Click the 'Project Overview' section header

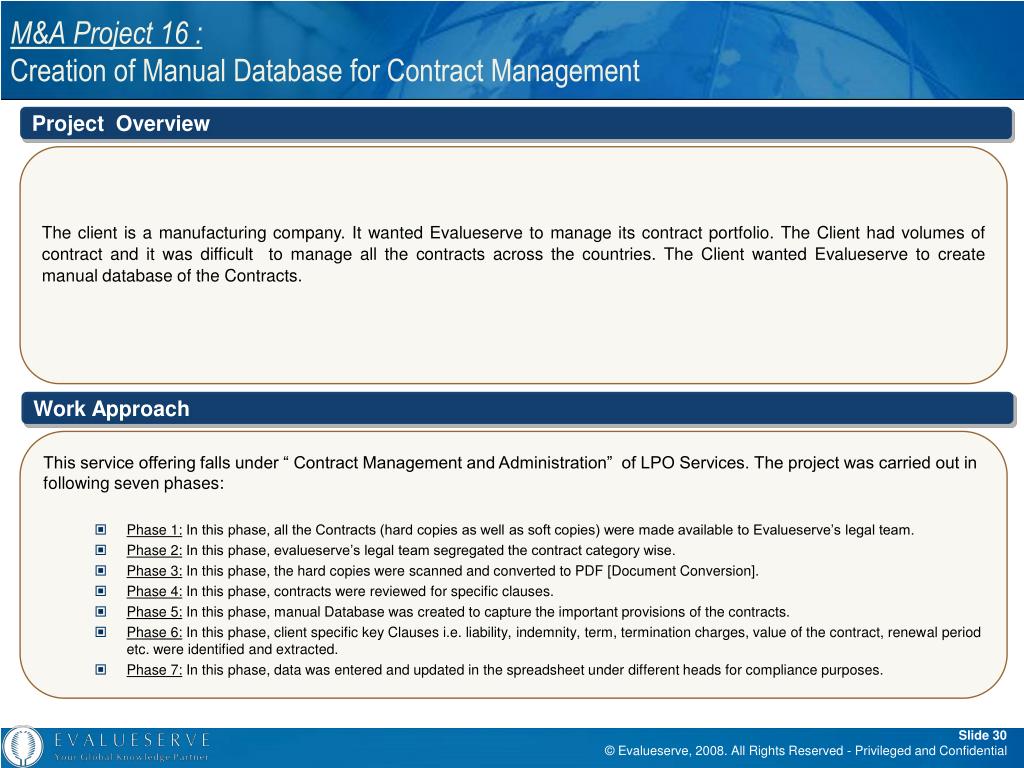click(x=516, y=123)
